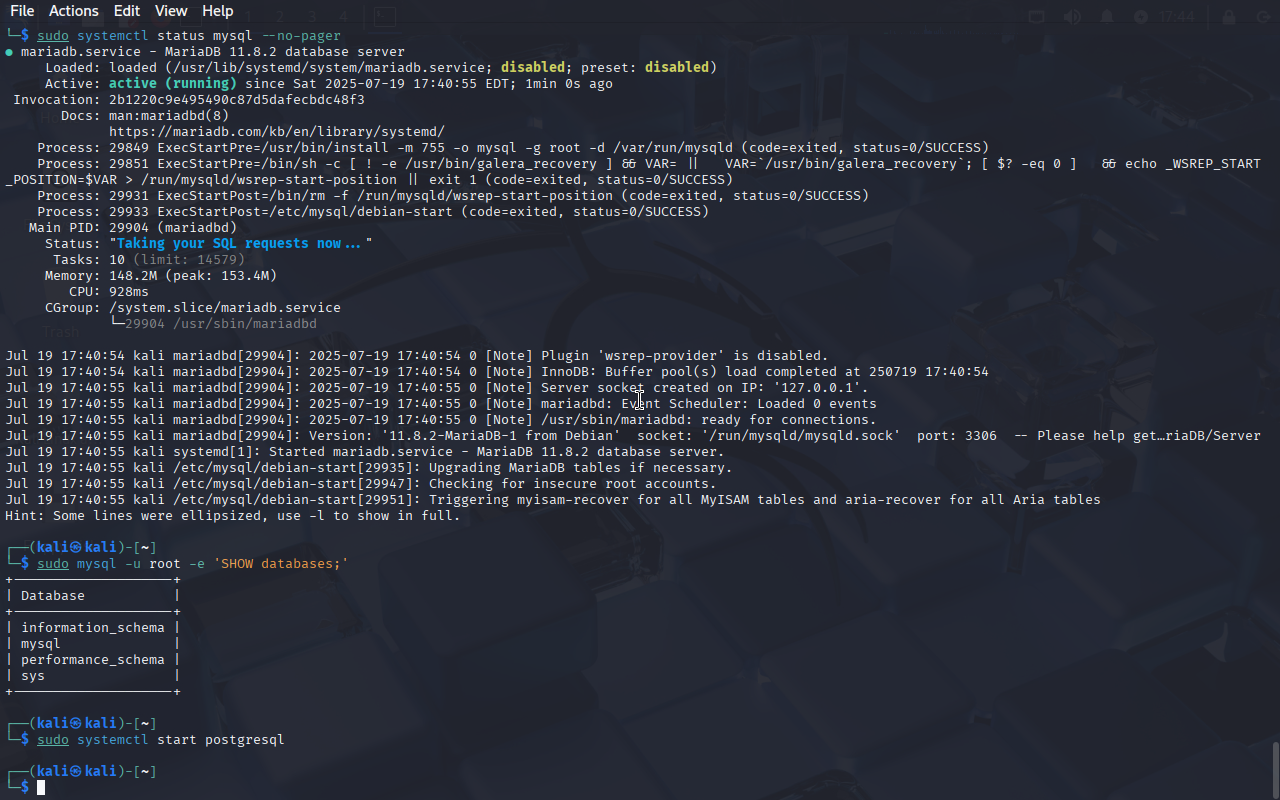Open the Edit menu

click(127, 11)
